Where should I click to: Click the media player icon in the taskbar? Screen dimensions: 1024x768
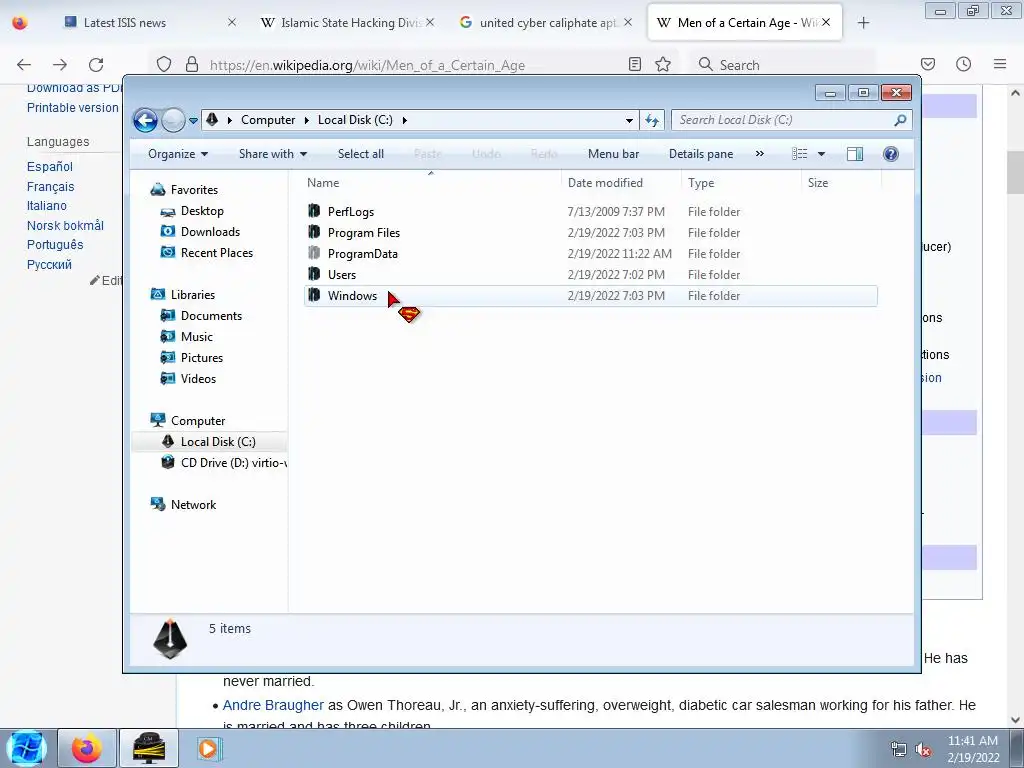(x=208, y=748)
